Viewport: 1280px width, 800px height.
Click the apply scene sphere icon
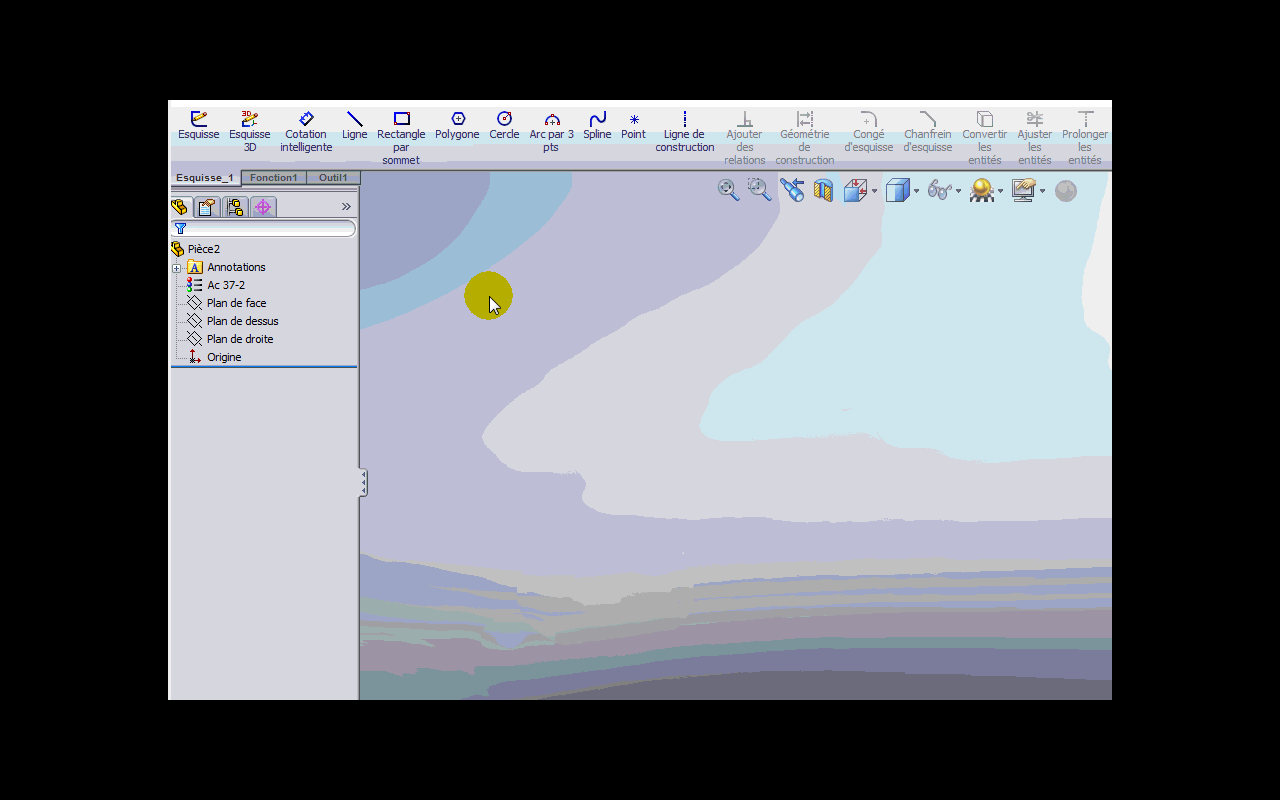tap(981, 191)
